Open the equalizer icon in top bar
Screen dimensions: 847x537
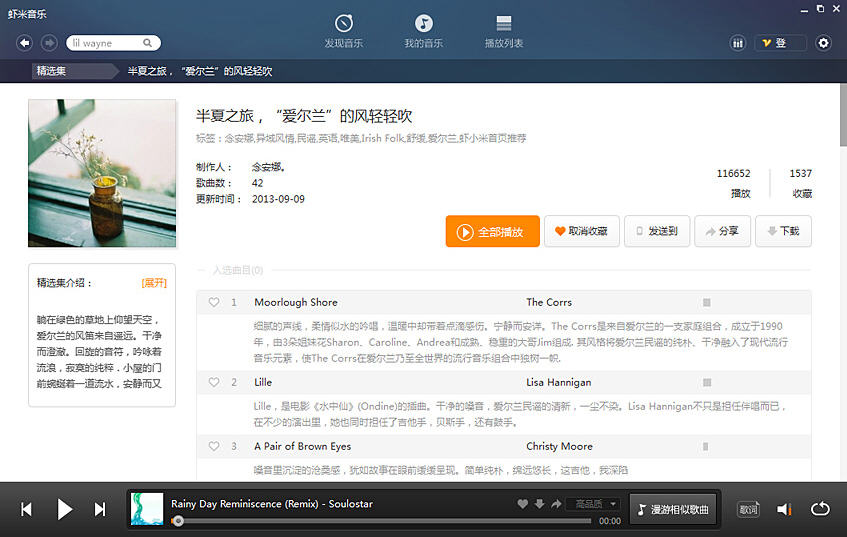[x=738, y=43]
